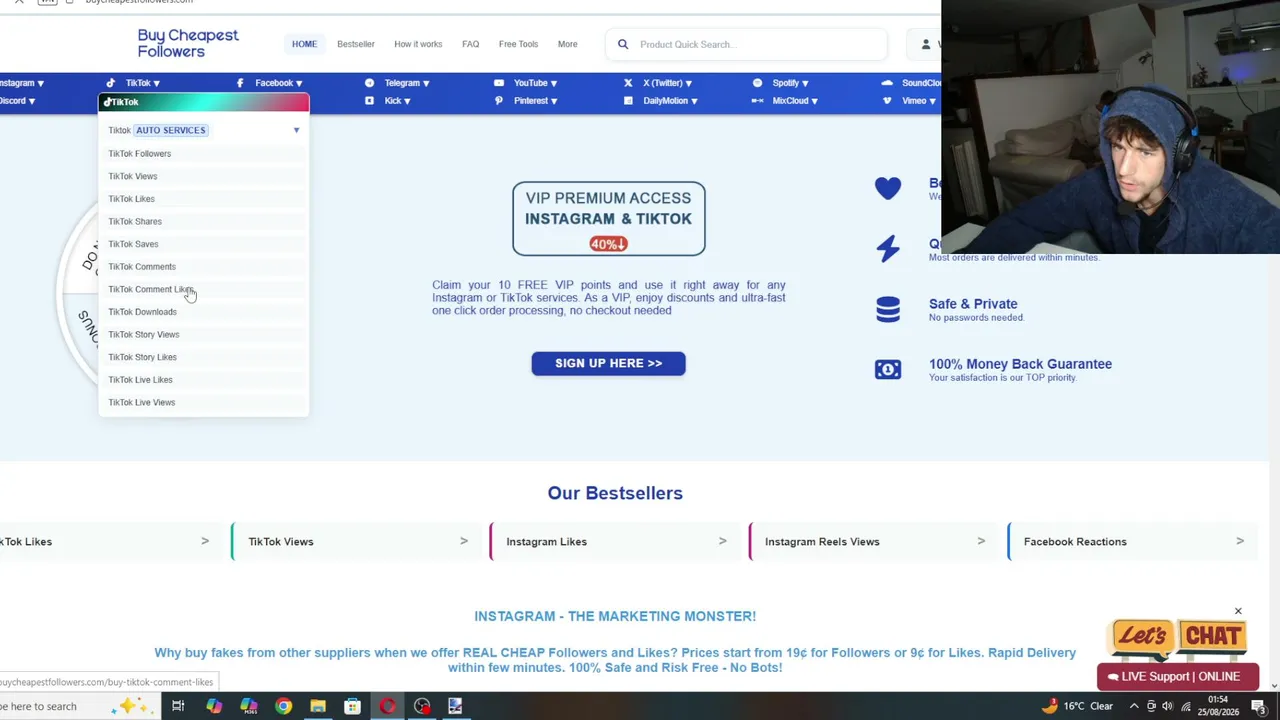Open File Explorer from the taskbar
The height and width of the screenshot is (720, 1280).
tap(318, 706)
